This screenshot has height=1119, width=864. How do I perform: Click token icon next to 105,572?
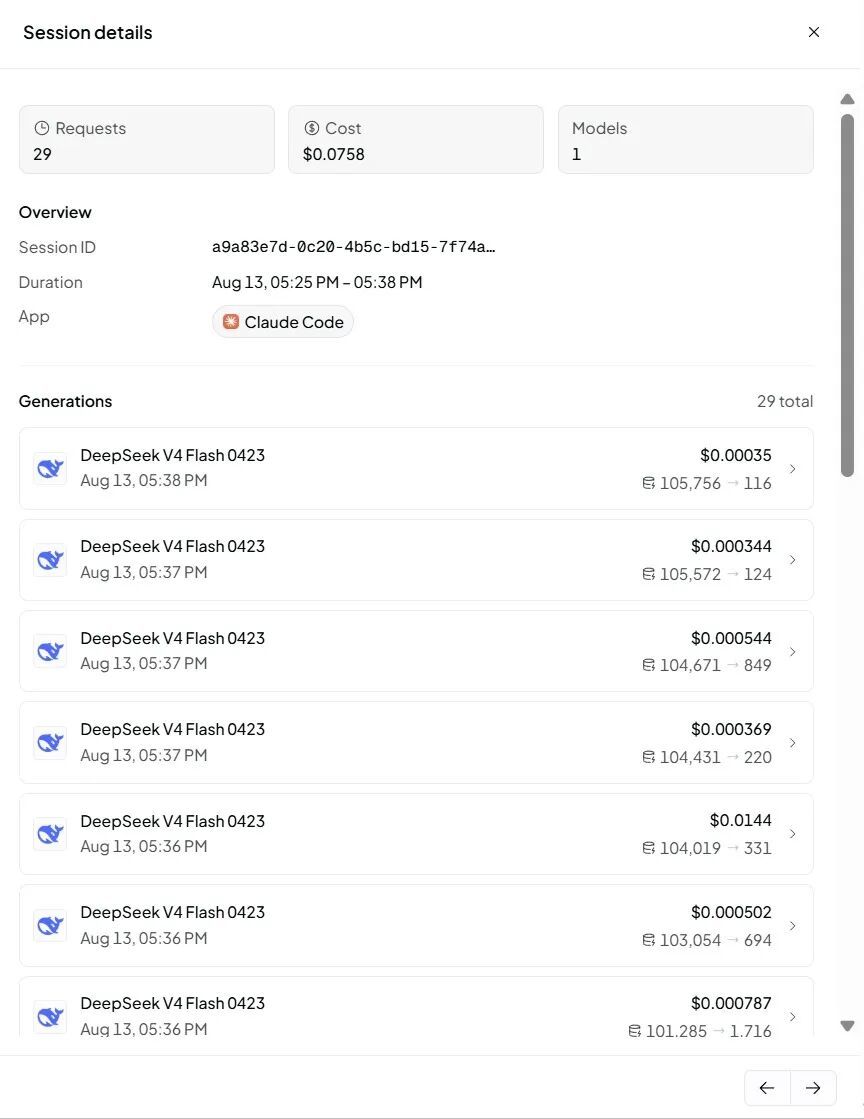tap(649, 574)
